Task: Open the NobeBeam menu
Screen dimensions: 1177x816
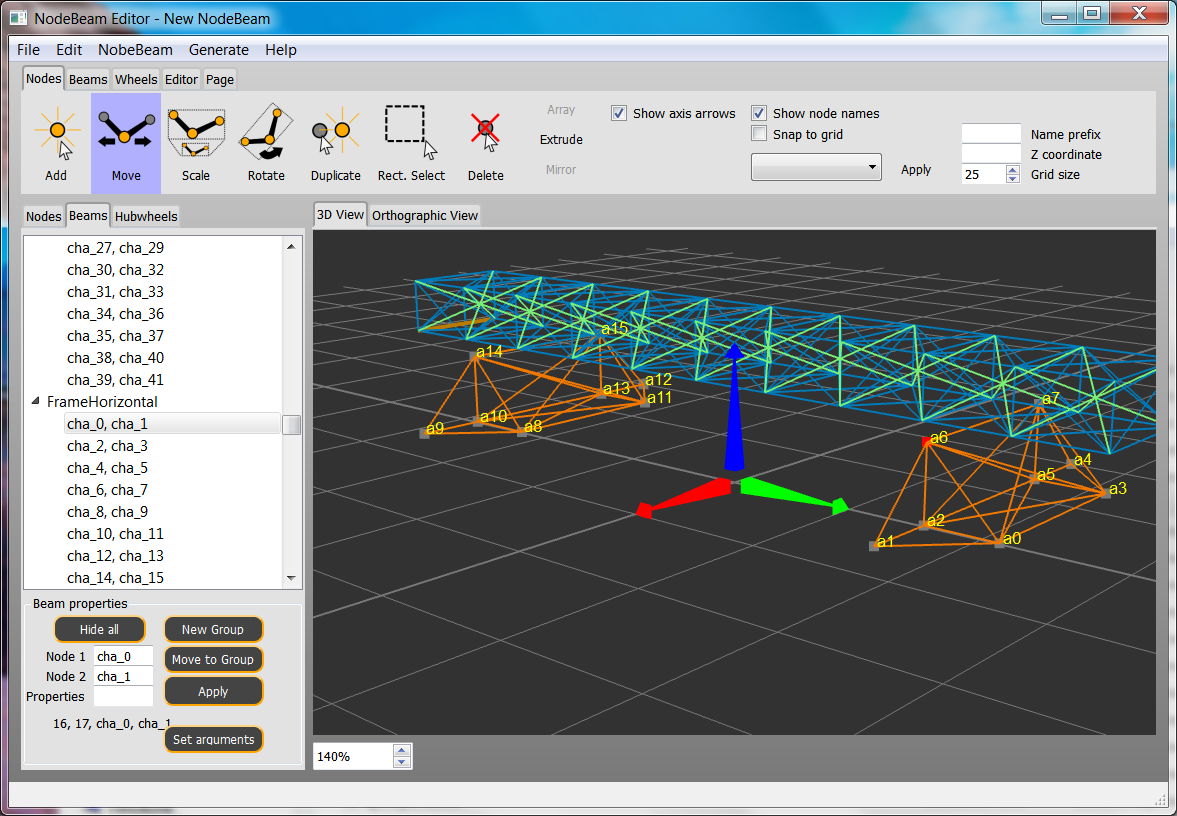Action: 135,50
